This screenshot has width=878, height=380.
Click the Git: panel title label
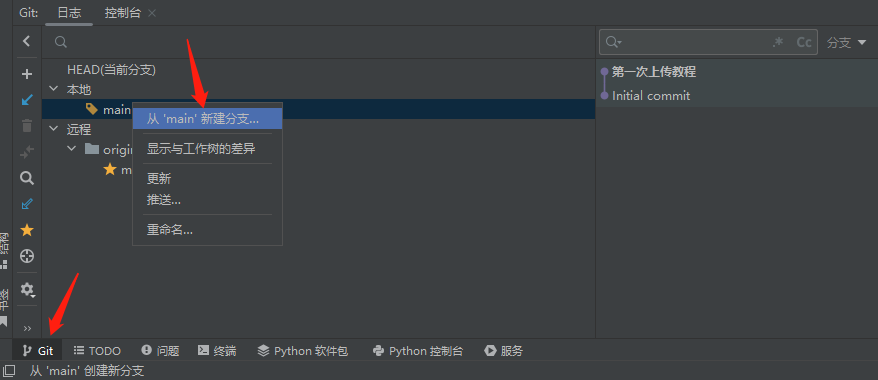(x=29, y=13)
